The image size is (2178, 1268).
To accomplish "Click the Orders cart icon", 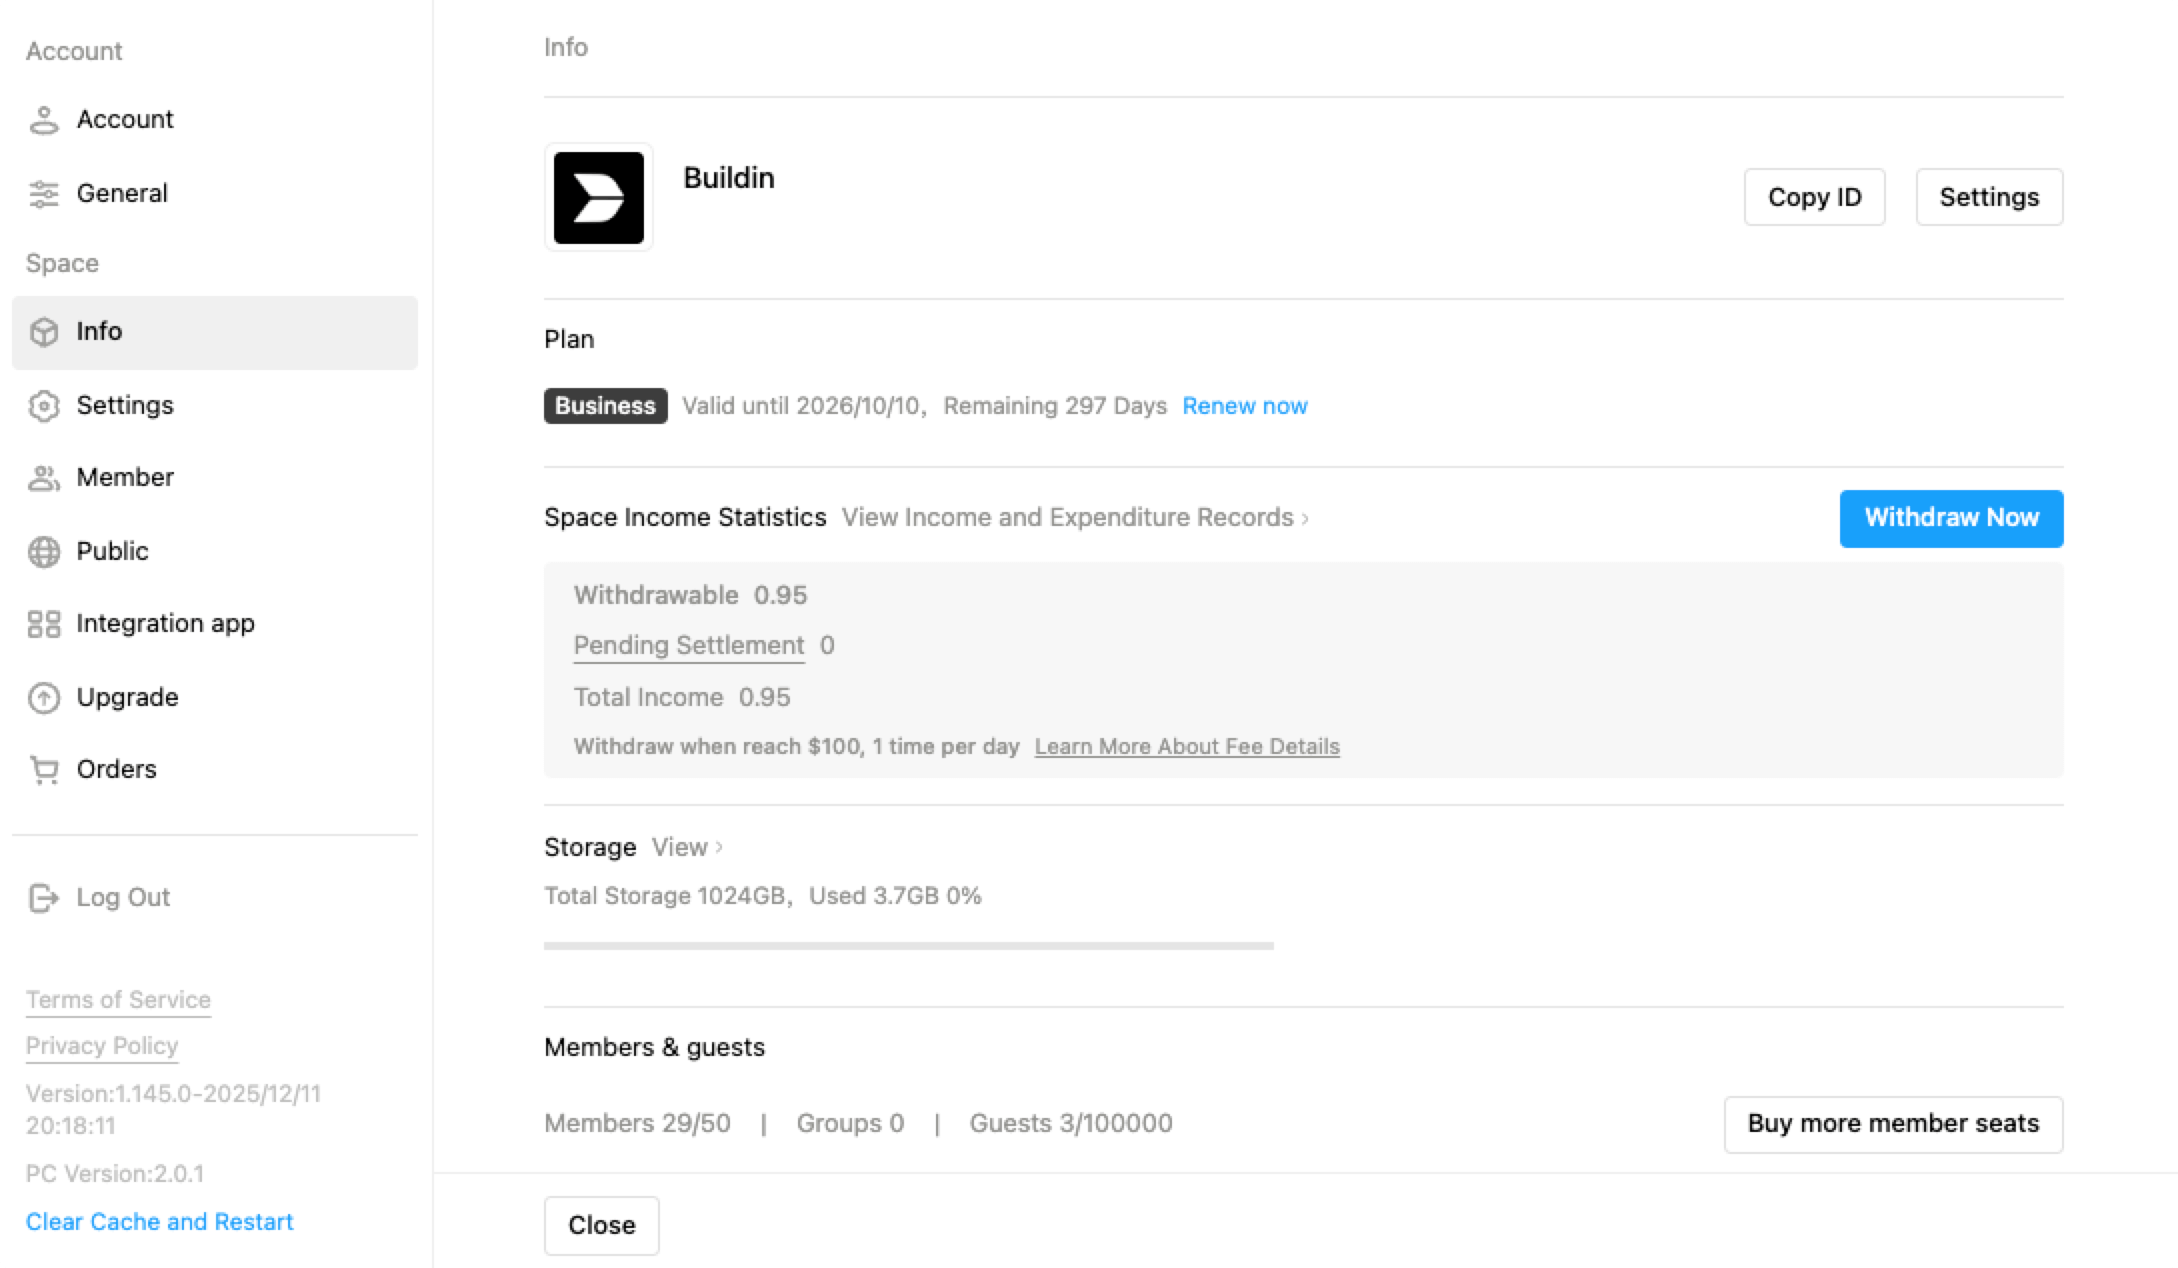I will tap(44, 769).
